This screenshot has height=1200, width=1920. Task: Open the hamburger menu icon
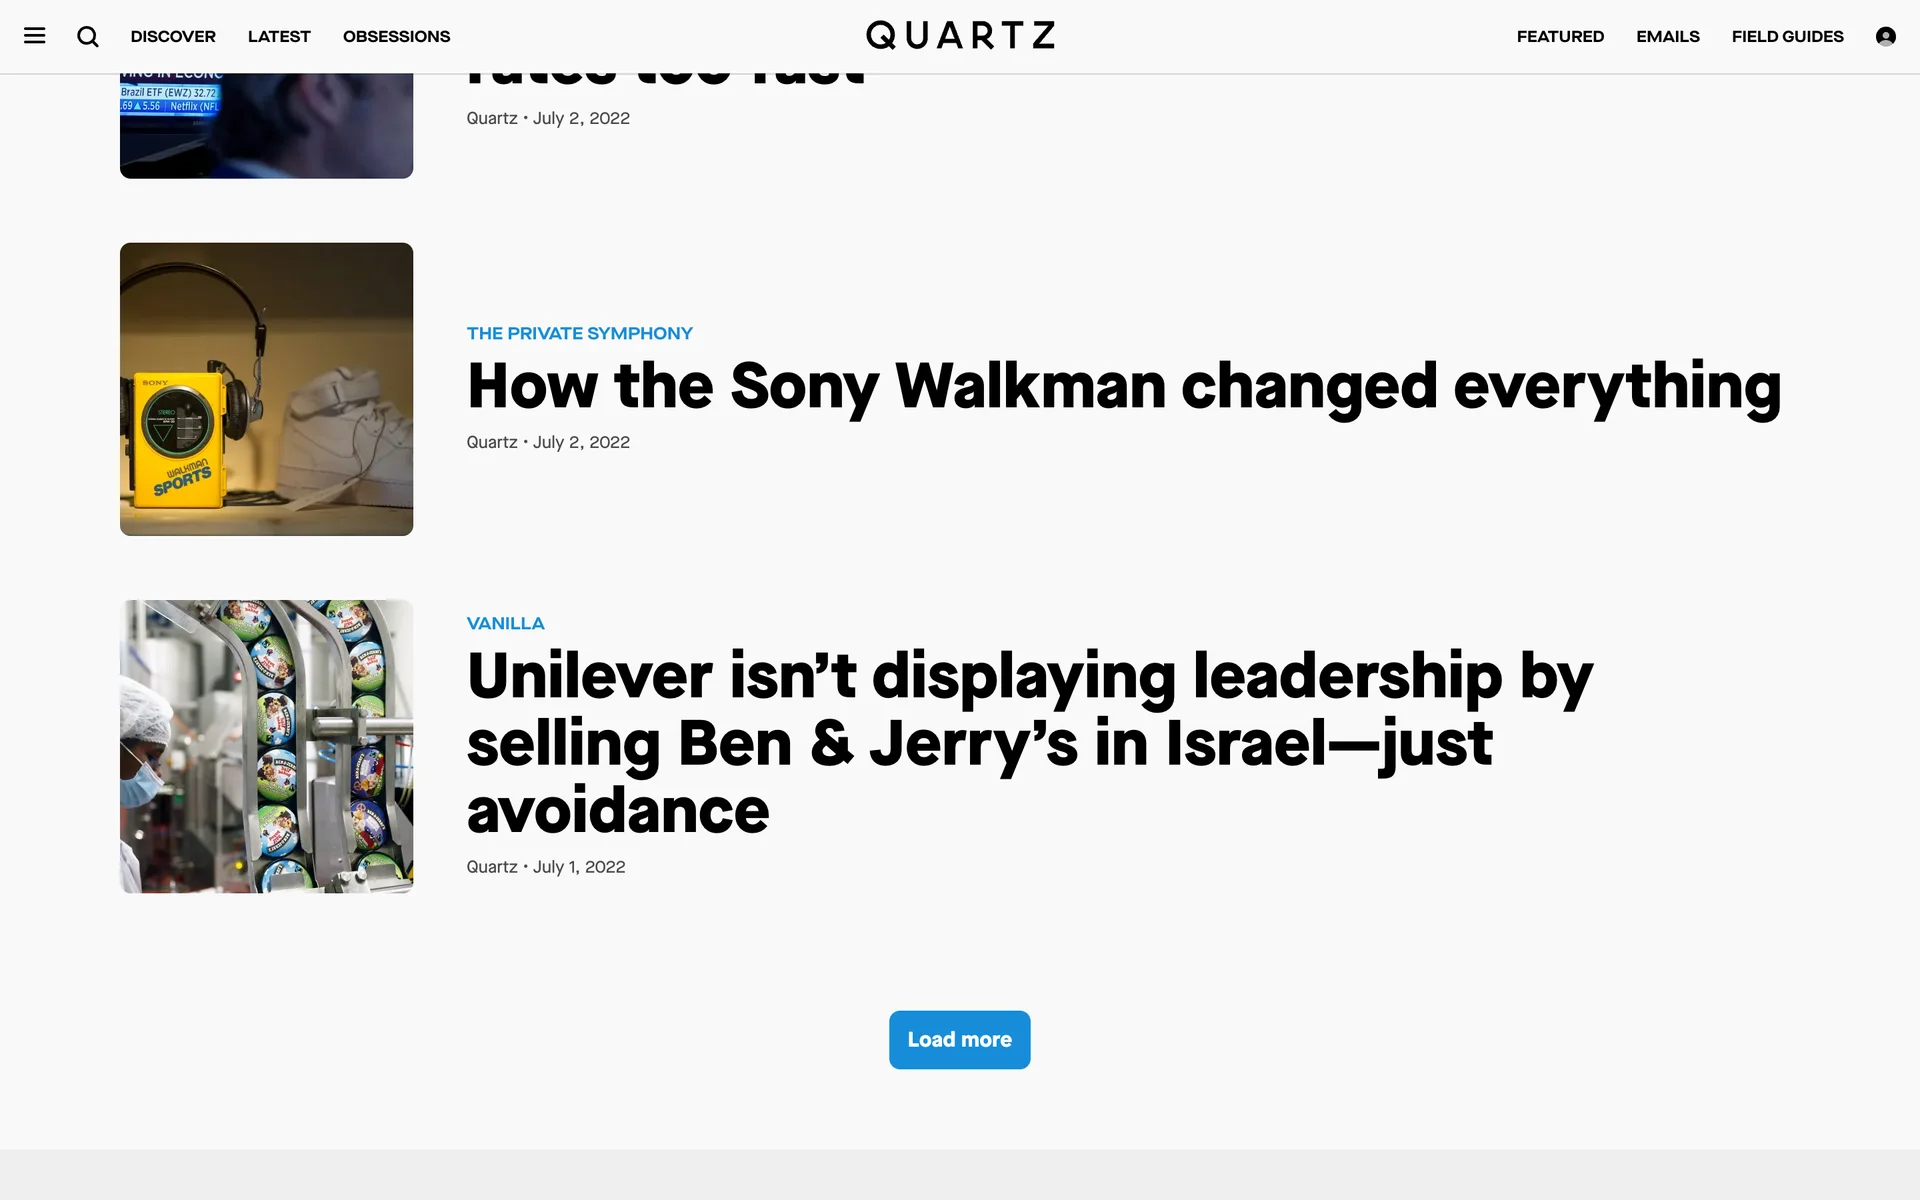click(35, 36)
